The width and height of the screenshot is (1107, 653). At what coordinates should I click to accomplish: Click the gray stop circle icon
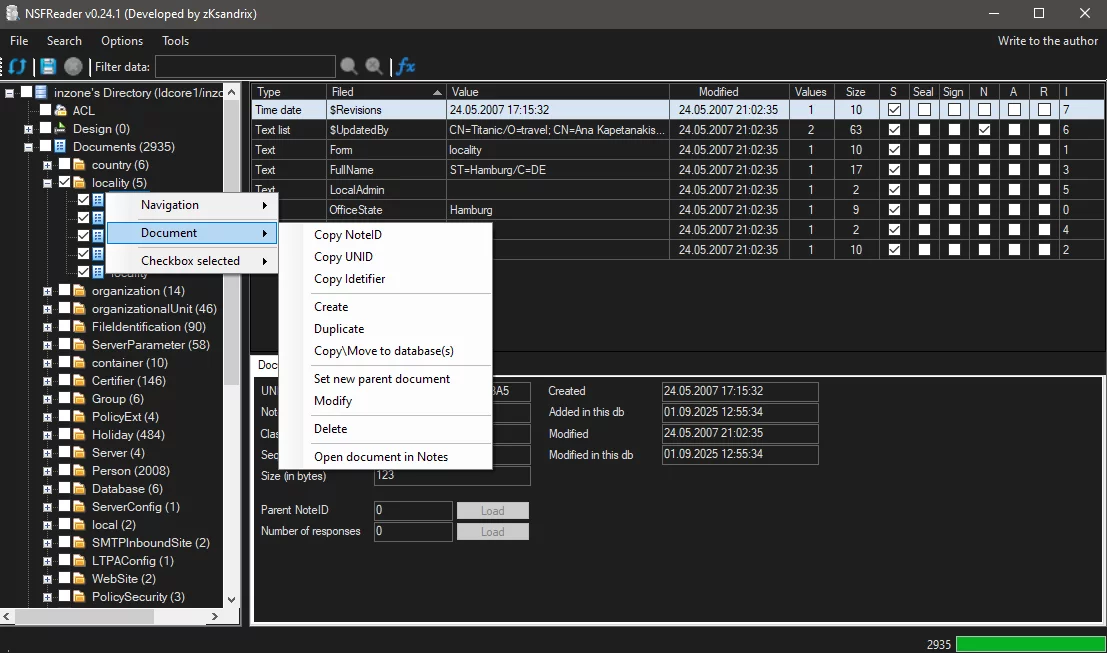coord(73,67)
